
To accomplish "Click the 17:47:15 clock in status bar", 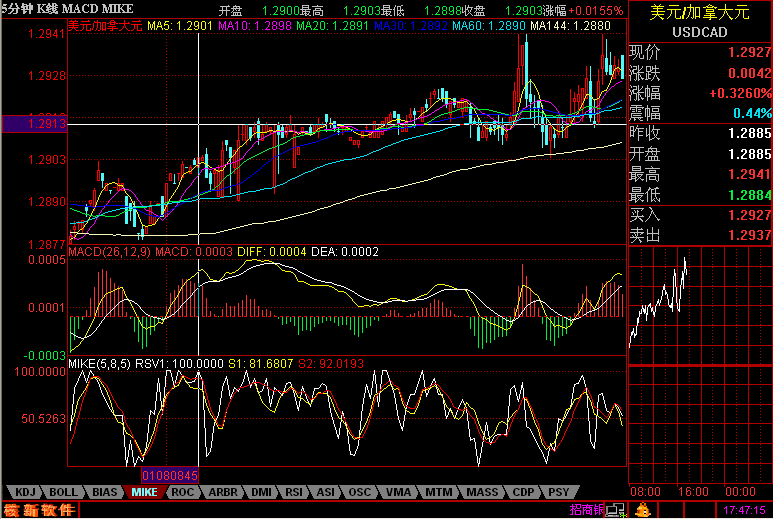I will point(744,510).
